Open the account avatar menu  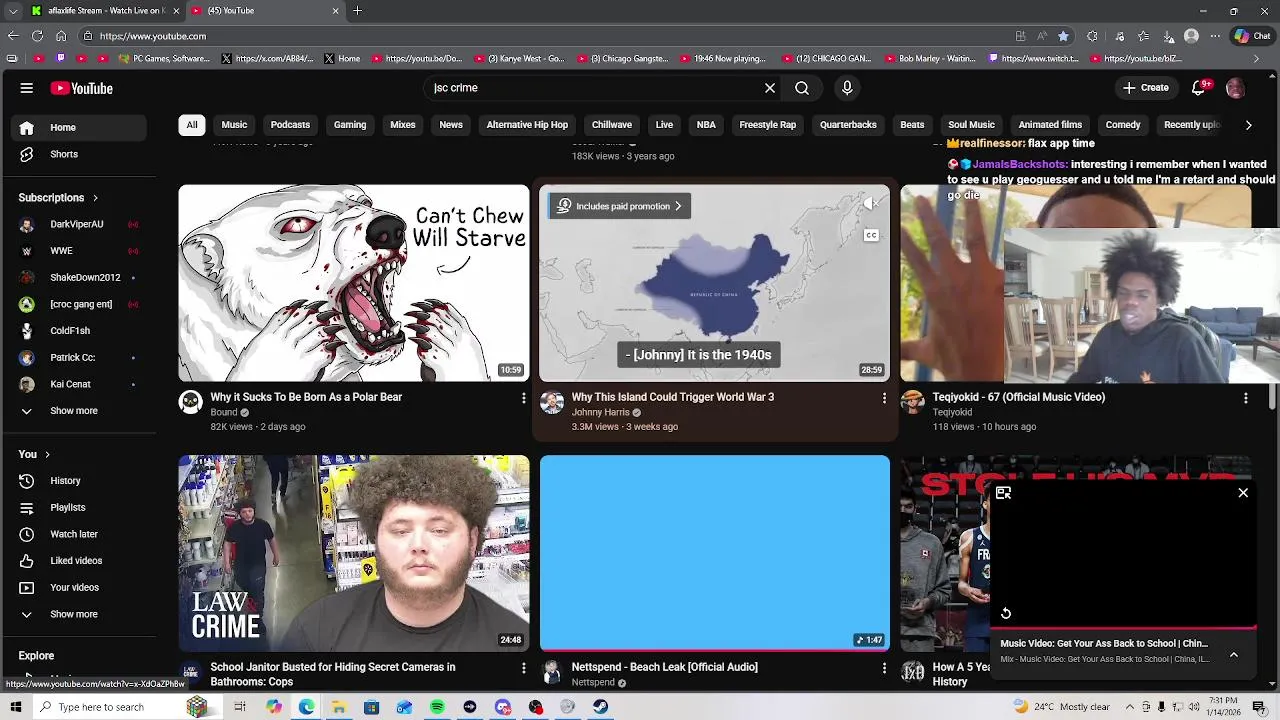(1235, 88)
